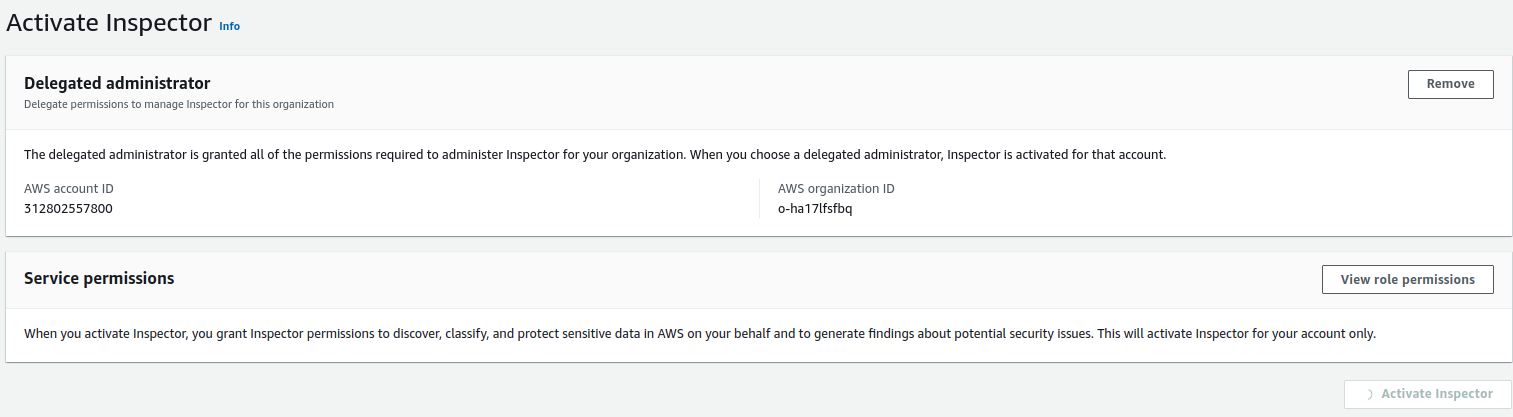
Task: Click the AWS organization ID label
Action: coord(835,189)
